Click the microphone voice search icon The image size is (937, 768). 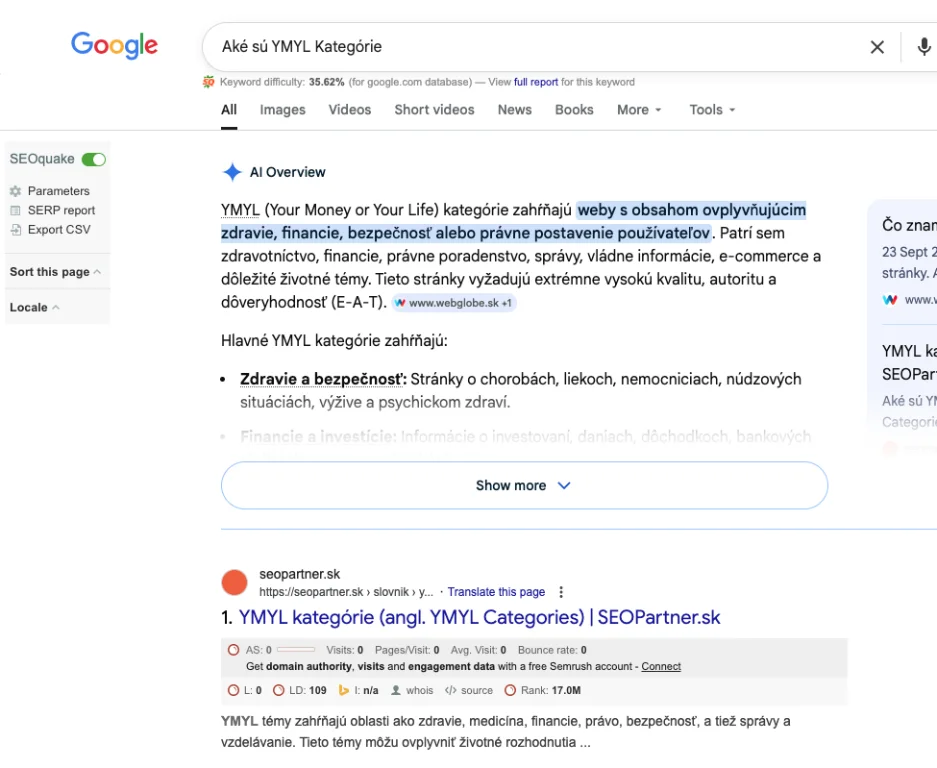(x=924, y=47)
